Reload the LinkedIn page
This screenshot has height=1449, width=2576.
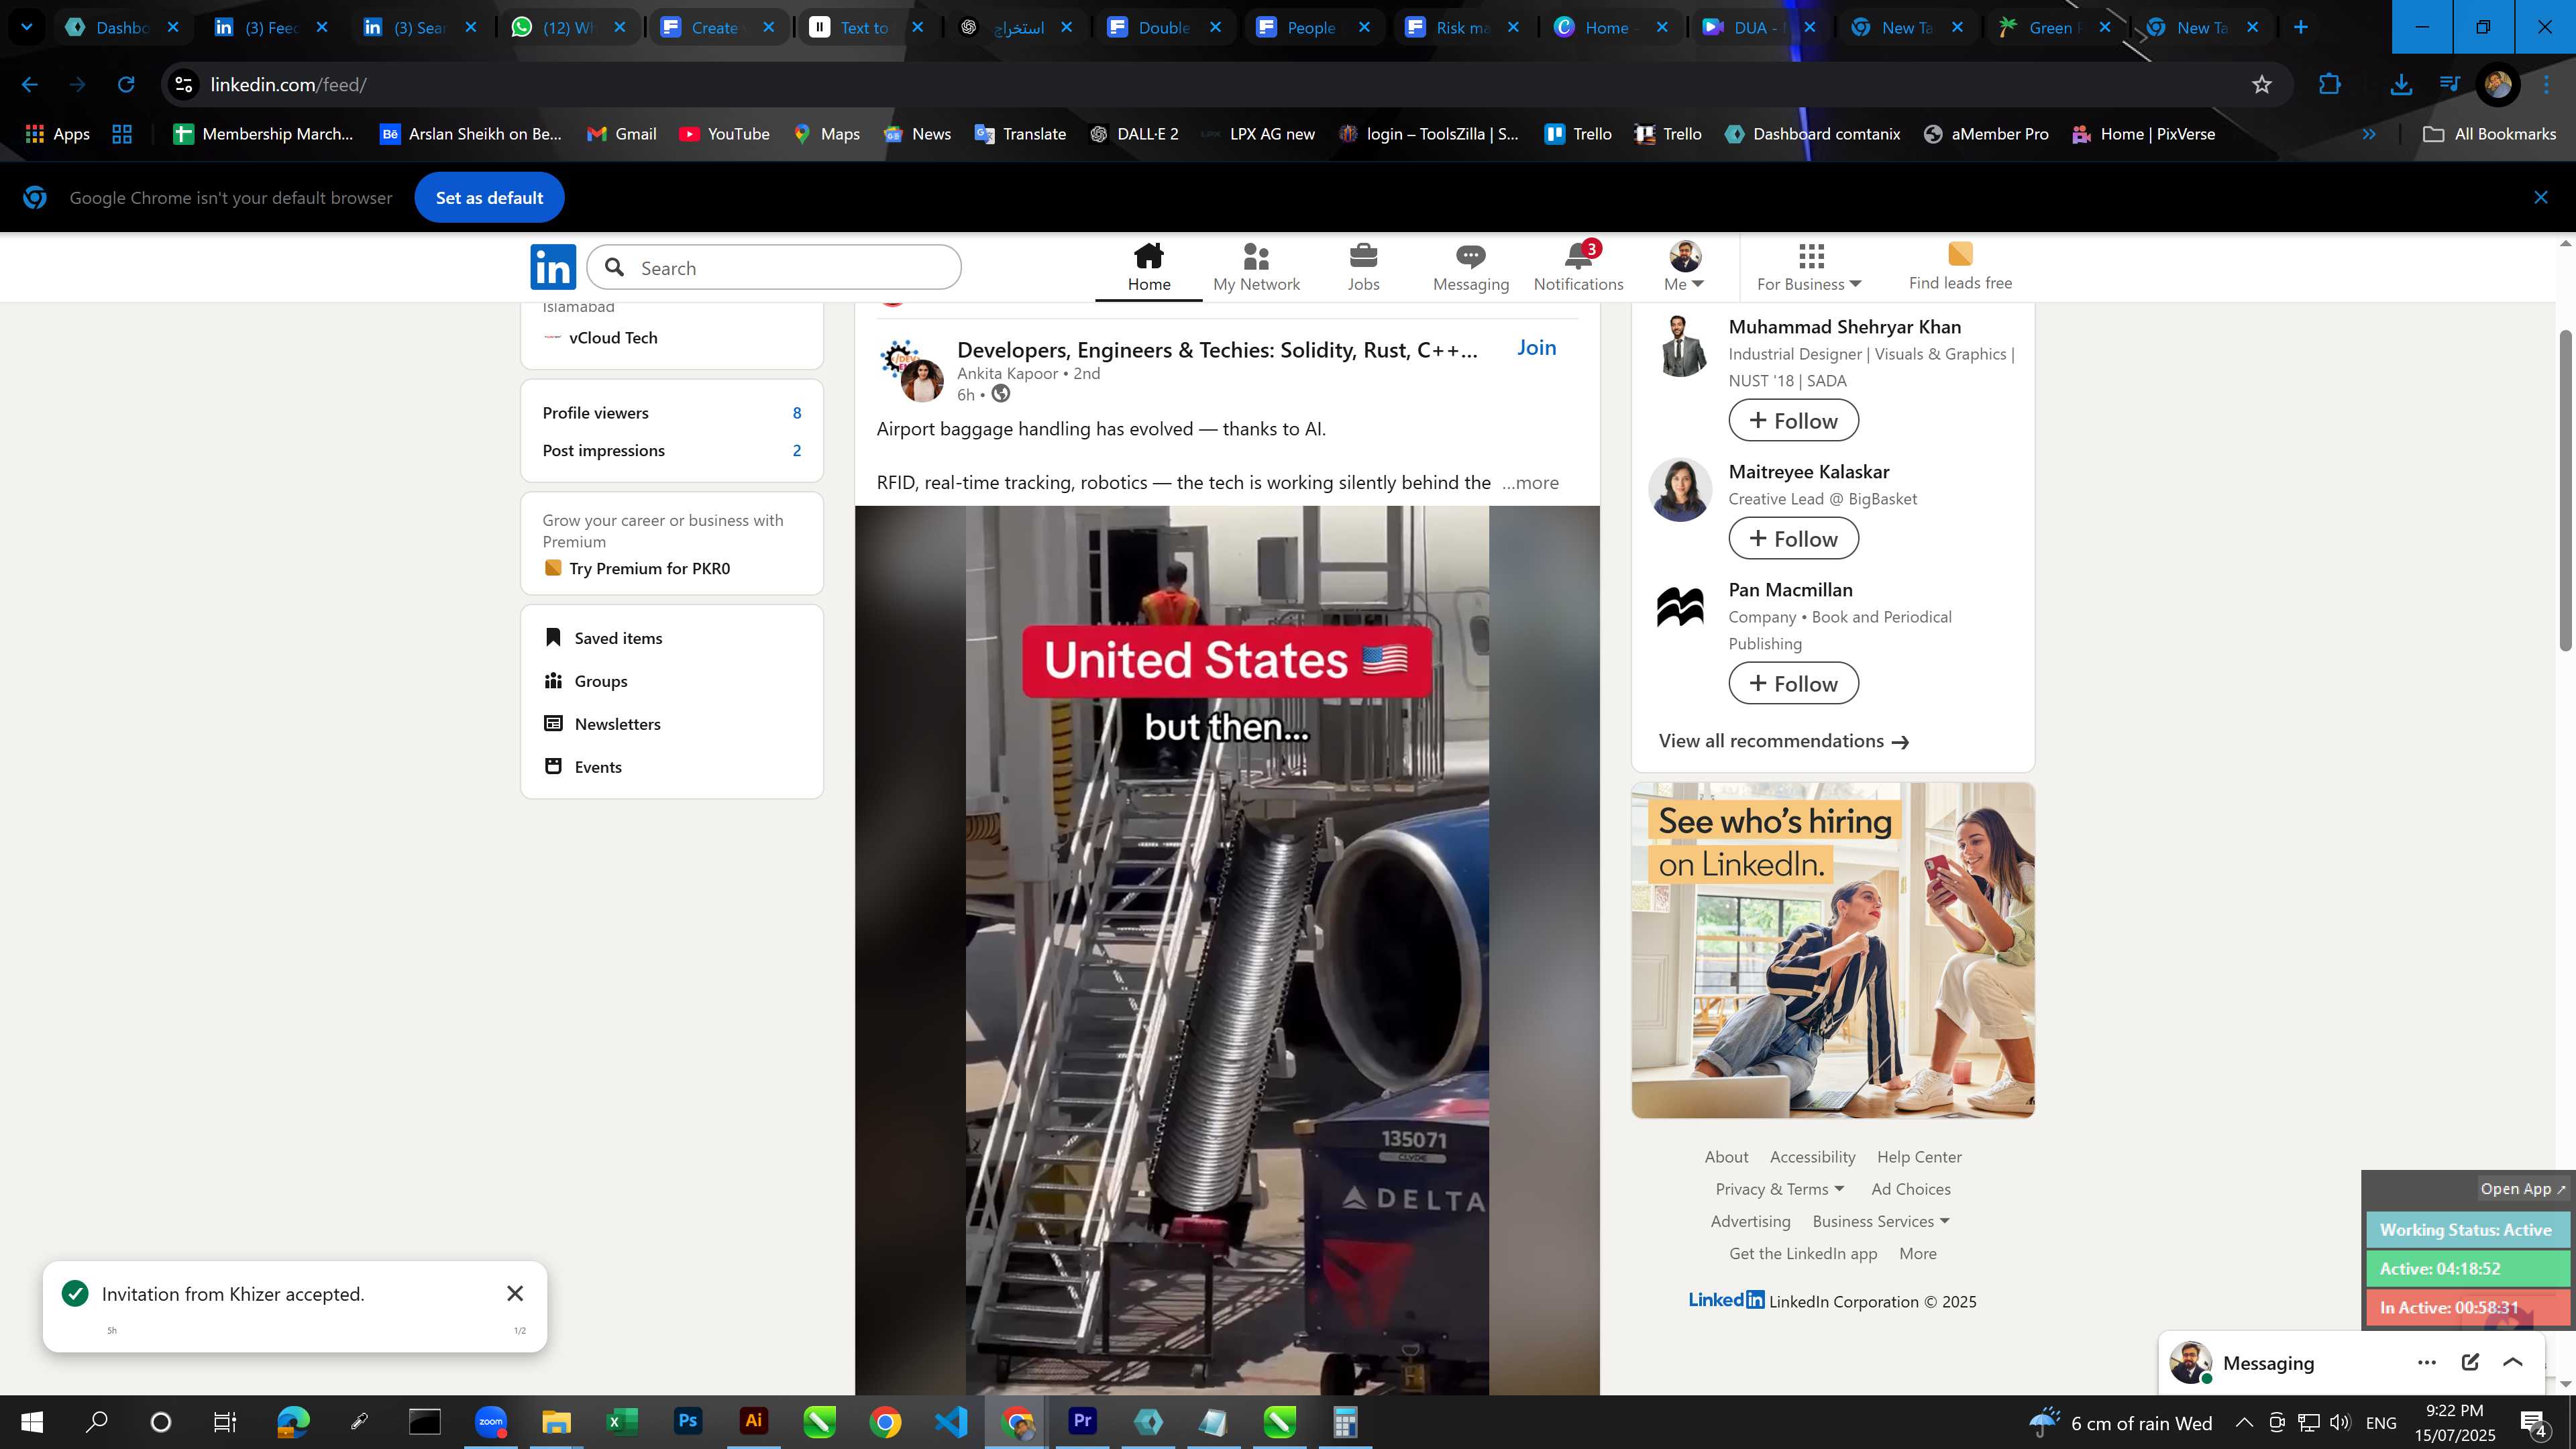tap(126, 85)
